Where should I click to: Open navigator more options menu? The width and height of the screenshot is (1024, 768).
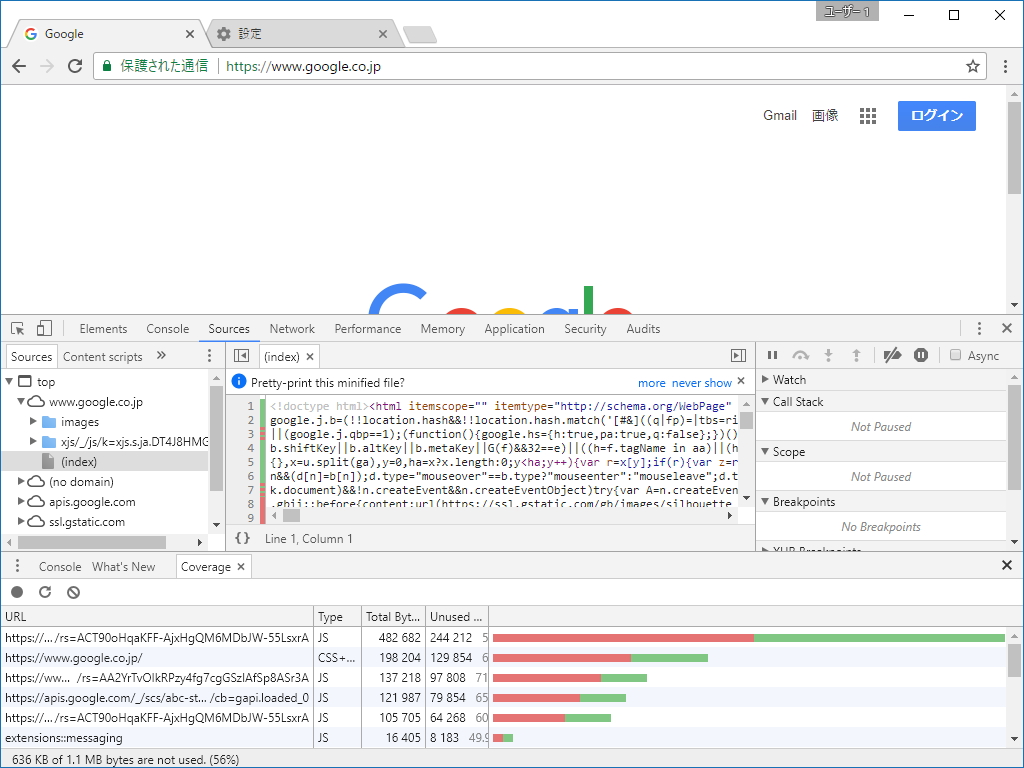[209, 356]
